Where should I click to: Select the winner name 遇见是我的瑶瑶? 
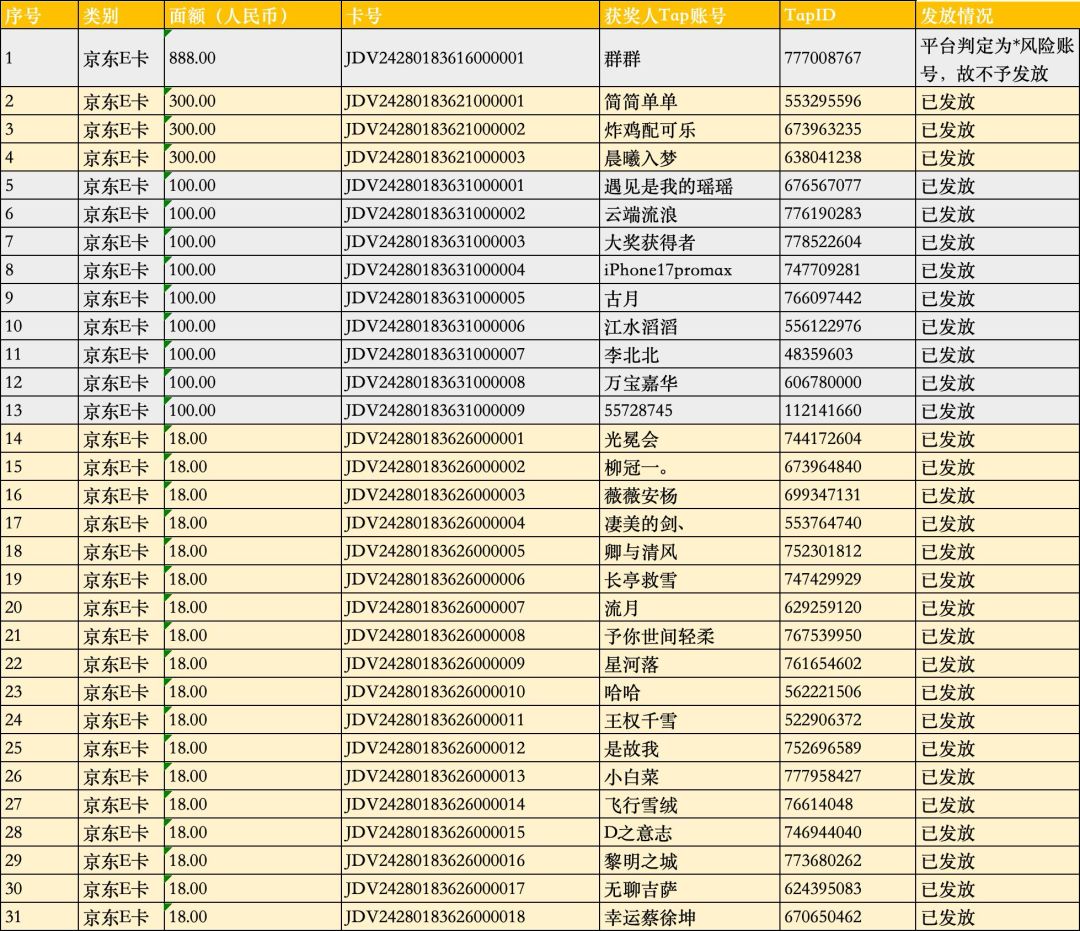point(668,186)
